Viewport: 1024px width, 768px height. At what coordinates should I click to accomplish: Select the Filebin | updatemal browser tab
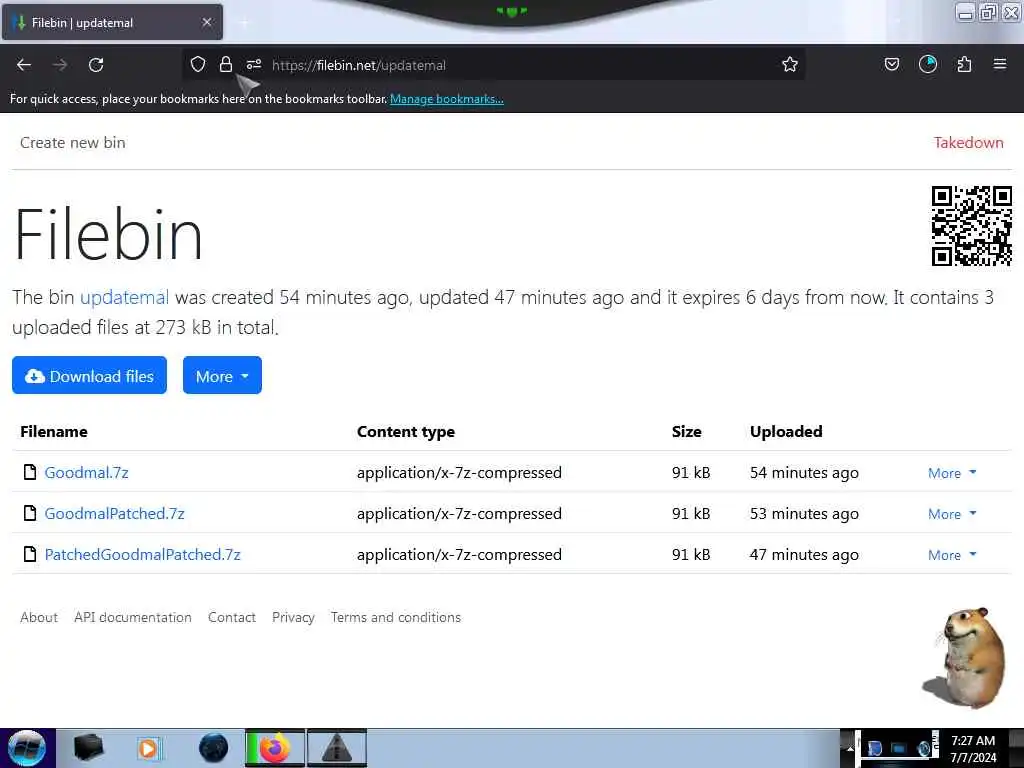(x=112, y=22)
